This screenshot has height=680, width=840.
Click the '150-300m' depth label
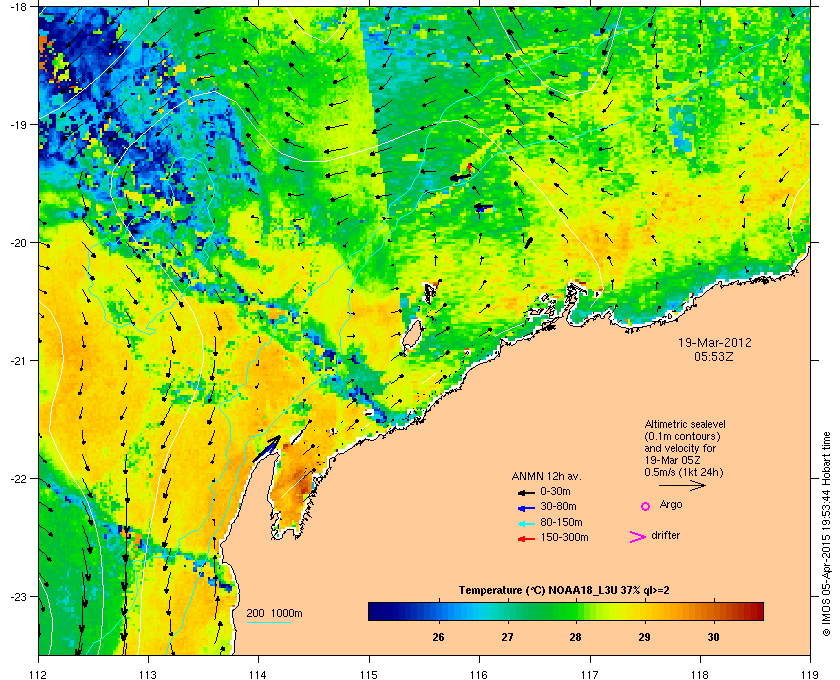(564, 537)
